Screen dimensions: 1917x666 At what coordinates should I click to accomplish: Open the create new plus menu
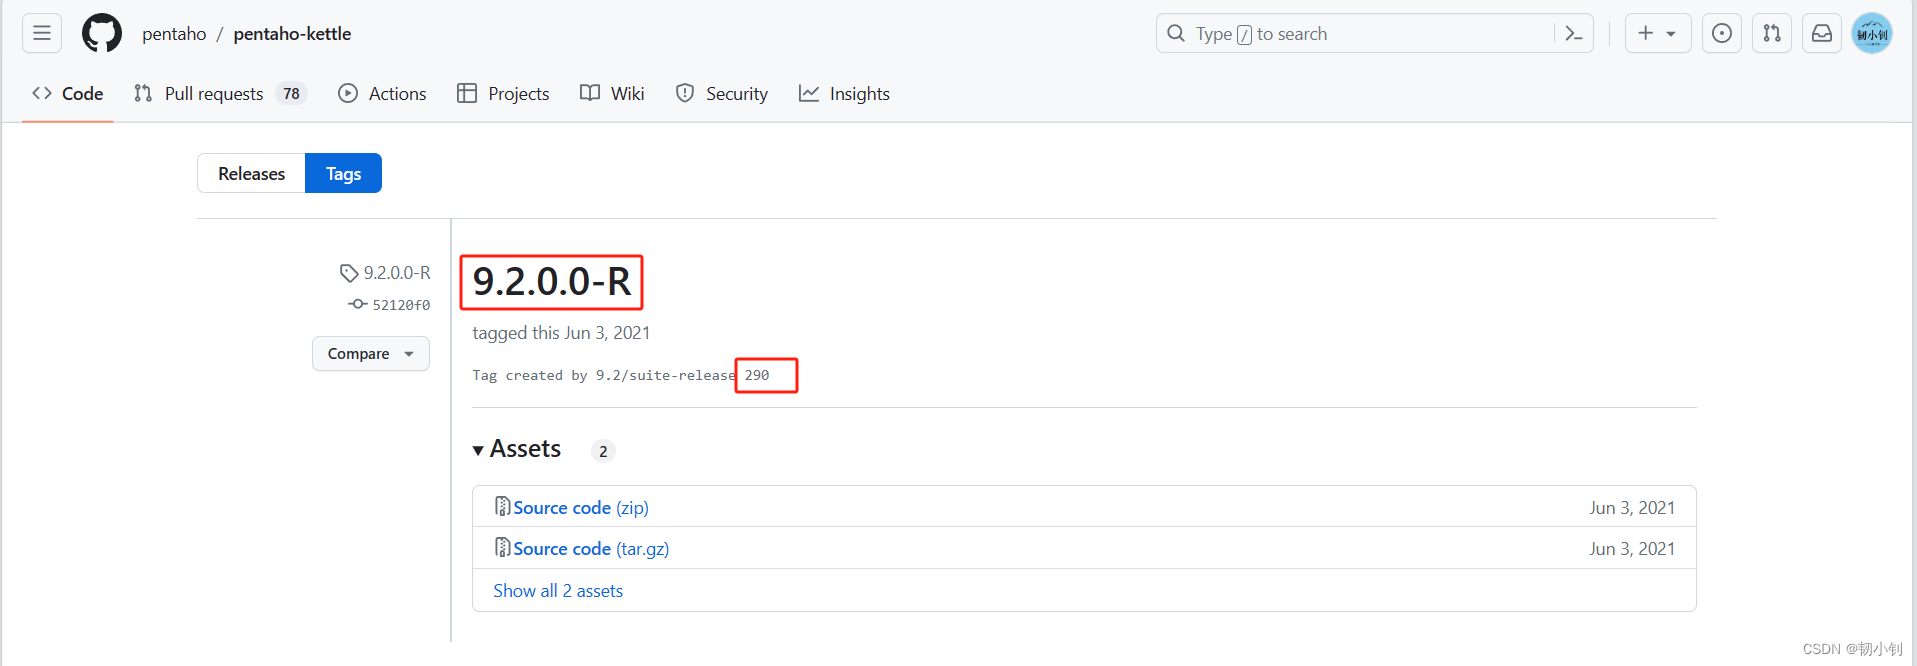click(1658, 33)
